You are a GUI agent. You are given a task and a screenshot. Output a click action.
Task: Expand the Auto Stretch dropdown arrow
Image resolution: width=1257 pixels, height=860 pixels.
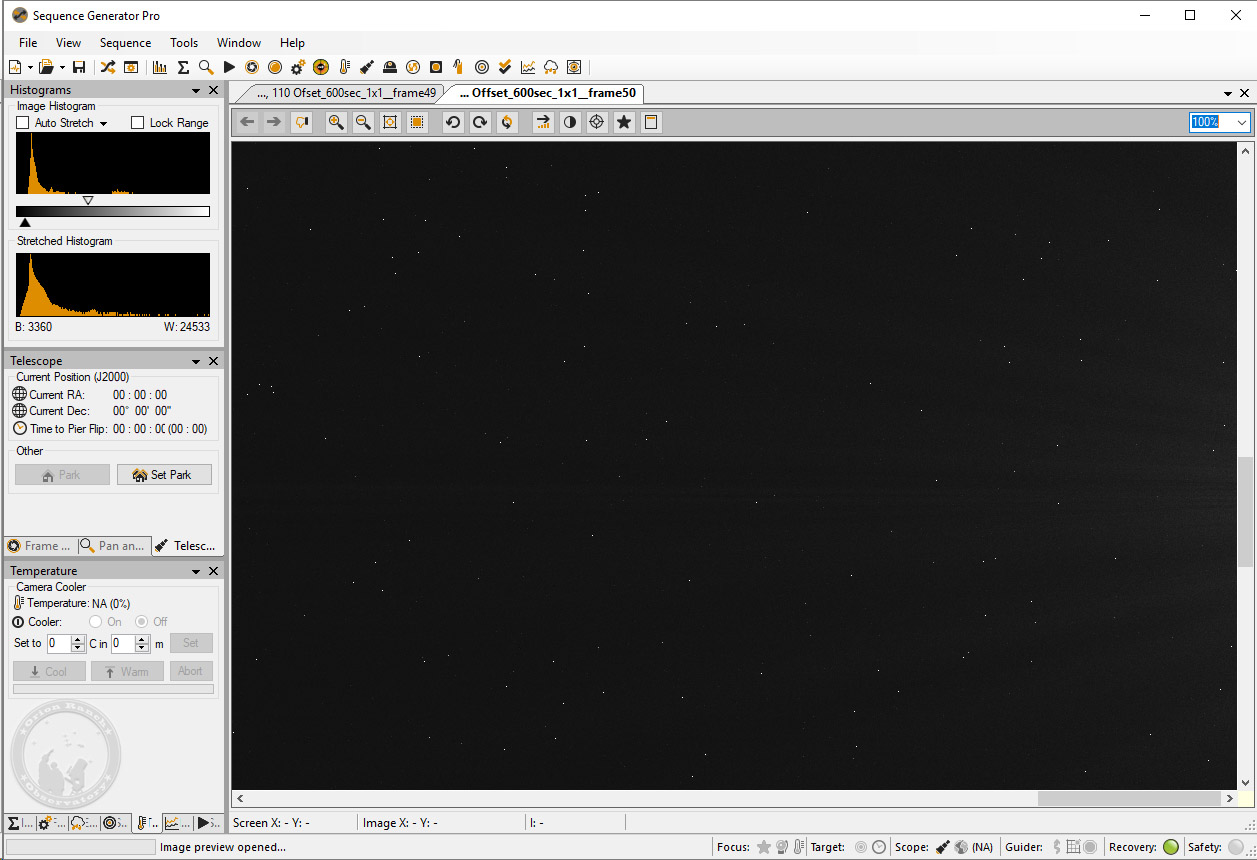click(103, 124)
